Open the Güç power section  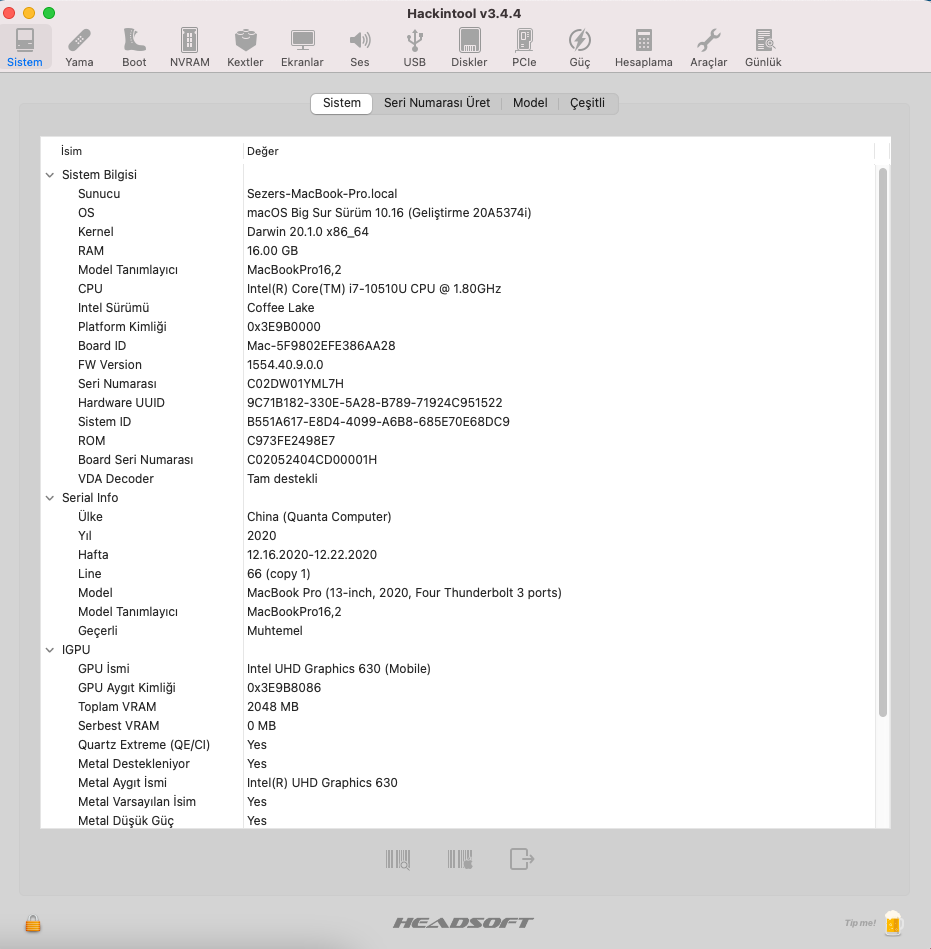tap(579, 48)
